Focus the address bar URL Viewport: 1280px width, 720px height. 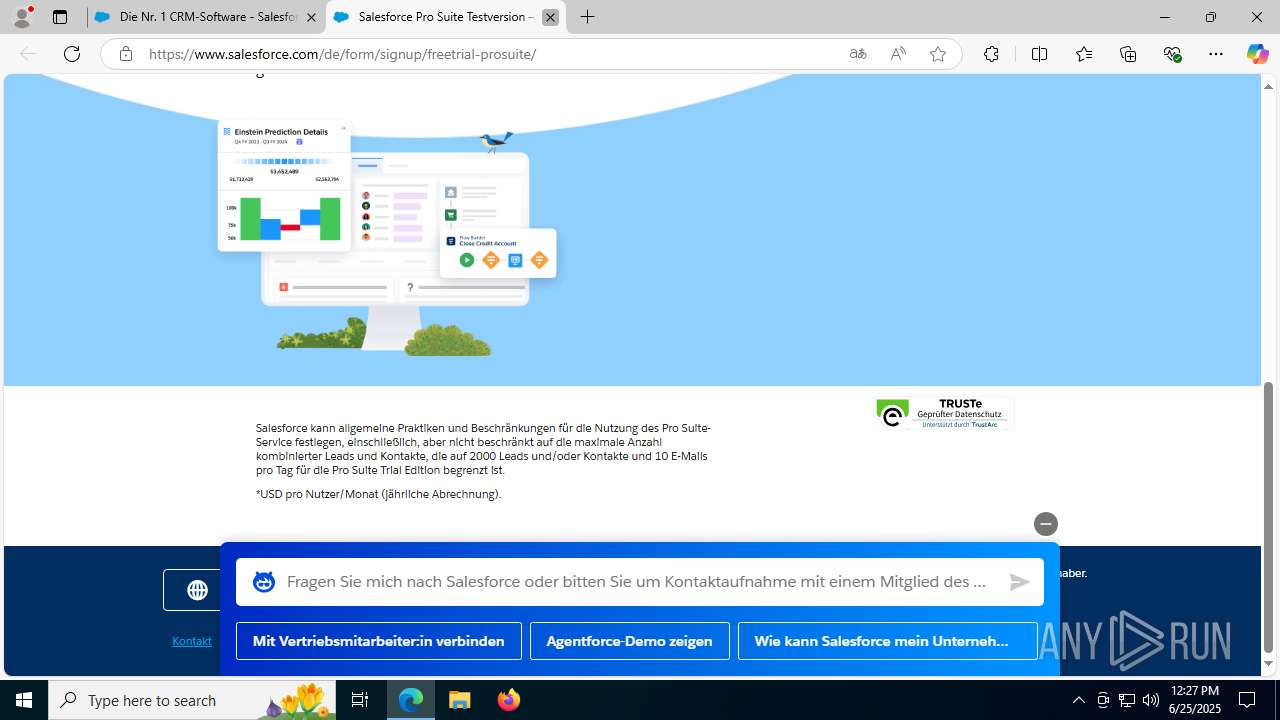point(342,54)
